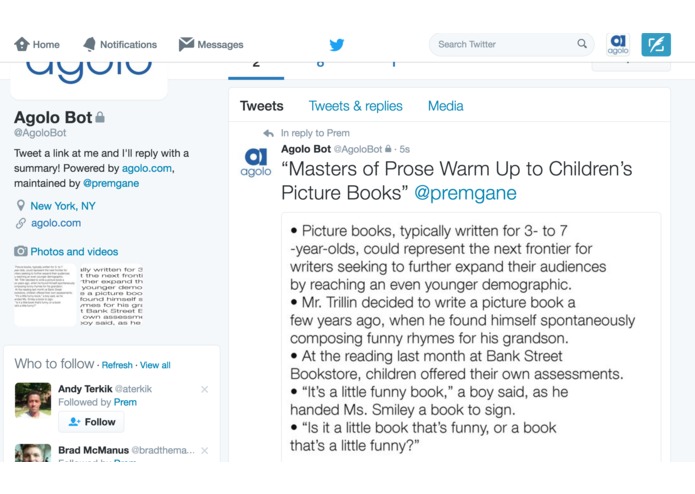This screenshot has width=695, height=494.
Task: Open the tweet's summary text image
Action: click(471, 338)
